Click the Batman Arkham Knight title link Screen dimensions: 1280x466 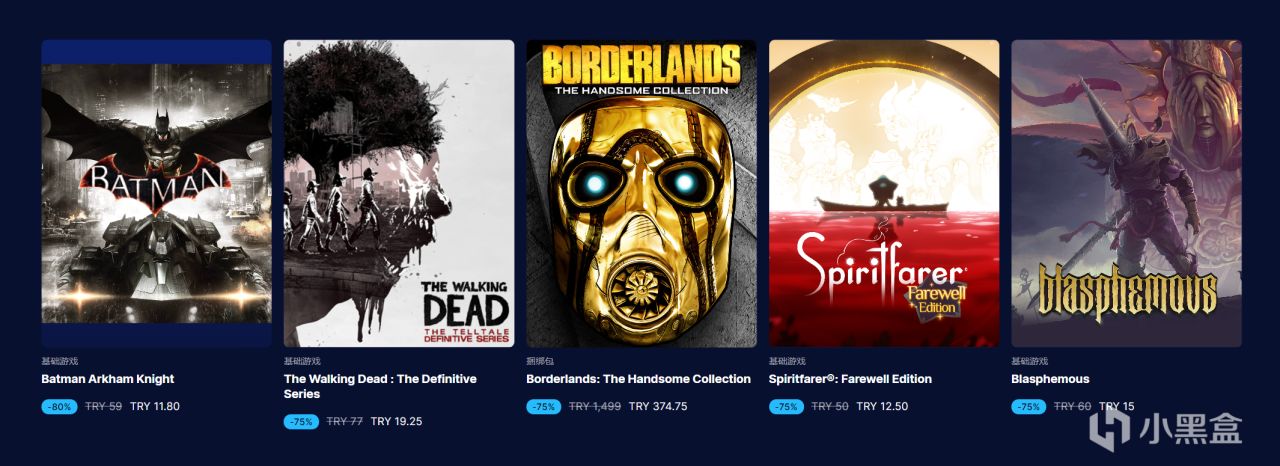click(108, 379)
